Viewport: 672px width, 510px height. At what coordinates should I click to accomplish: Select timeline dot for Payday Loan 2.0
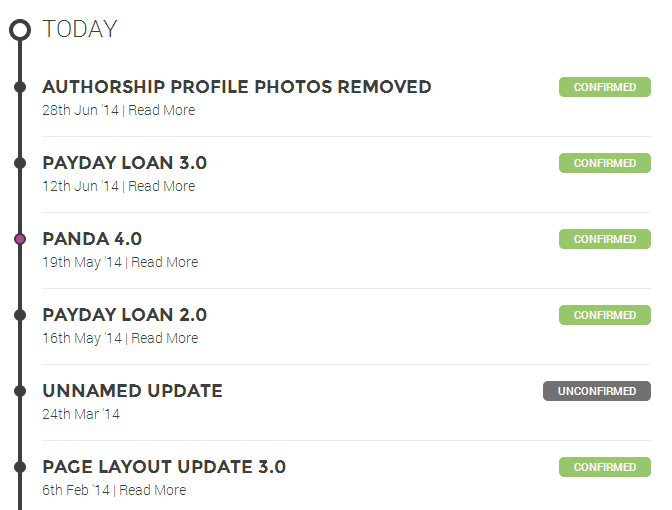click(x=20, y=315)
